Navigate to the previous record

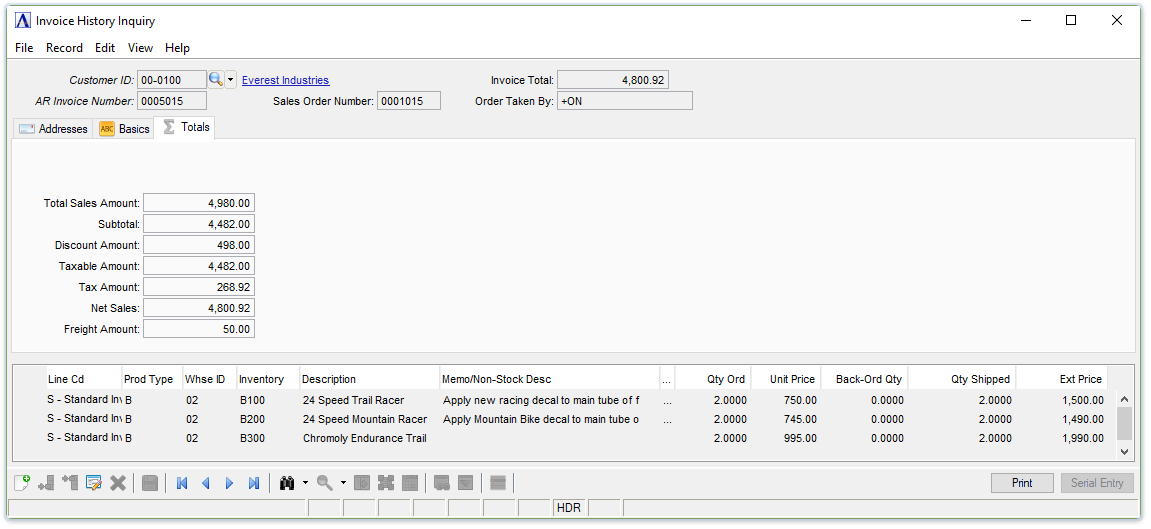coord(206,483)
